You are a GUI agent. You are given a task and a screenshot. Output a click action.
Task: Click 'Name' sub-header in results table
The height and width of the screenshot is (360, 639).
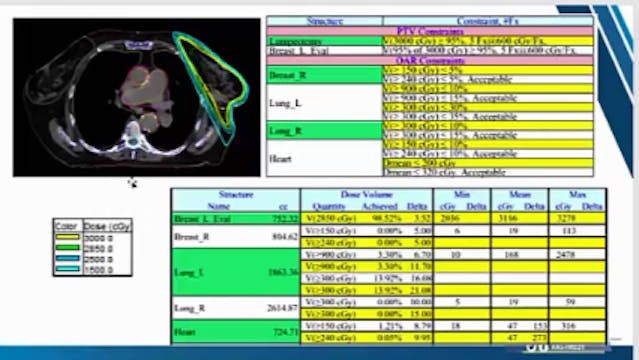point(219,207)
